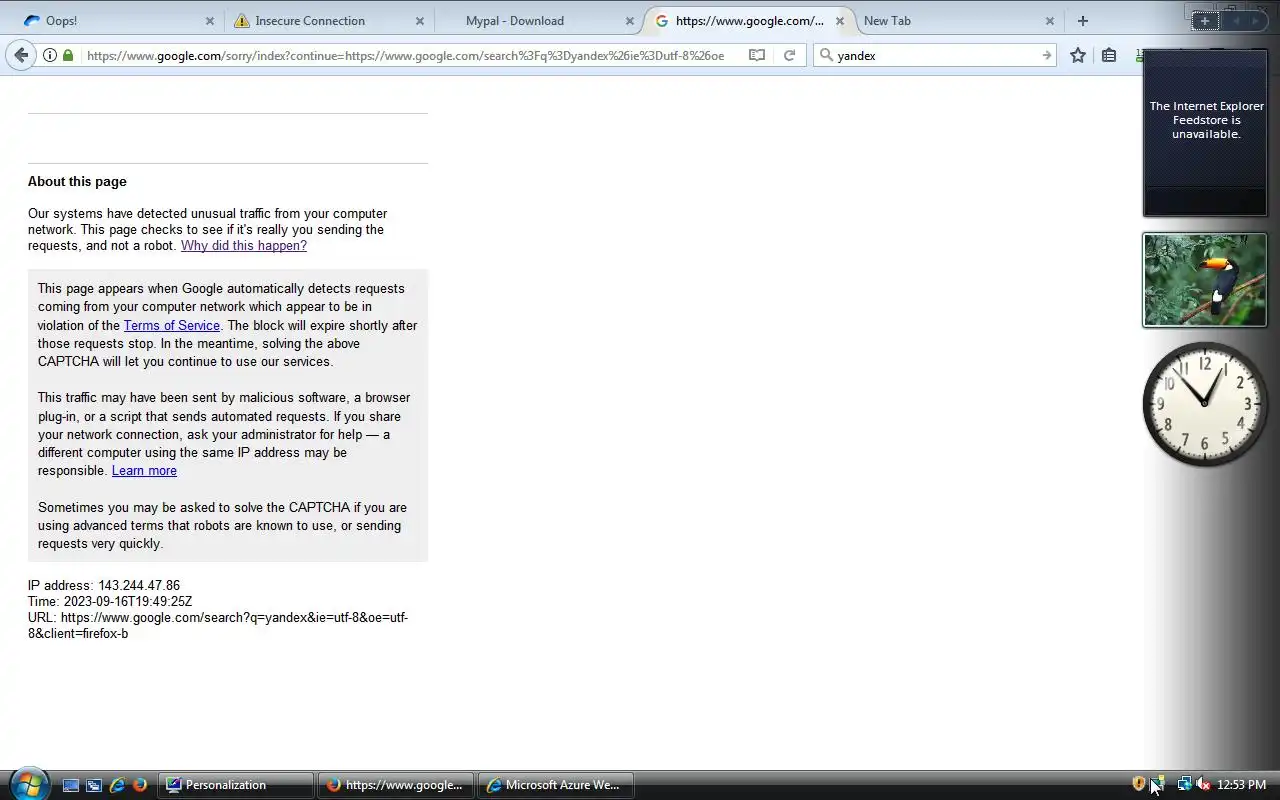This screenshot has height=800, width=1280.
Task: Follow the Learn more link
Action: [x=144, y=471]
